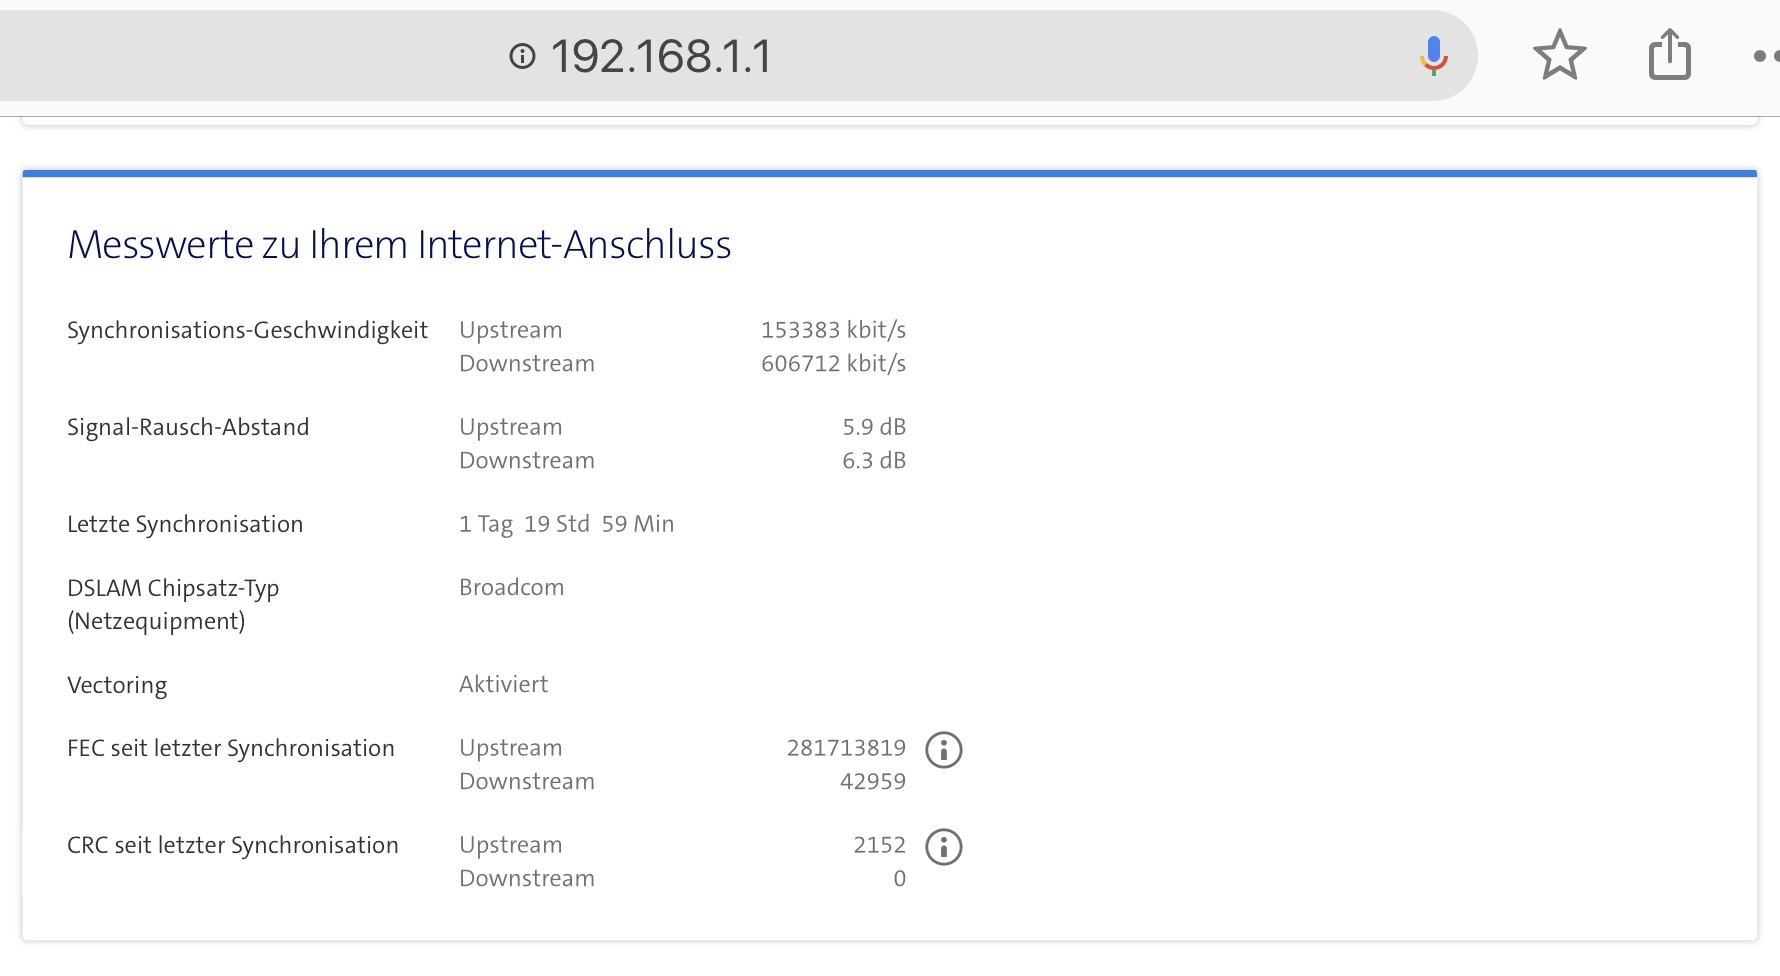The height and width of the screenshot is (976, 1780).
Task: Click the Vectoring row label
Action: pyautogui.click(x=117, y=685)
